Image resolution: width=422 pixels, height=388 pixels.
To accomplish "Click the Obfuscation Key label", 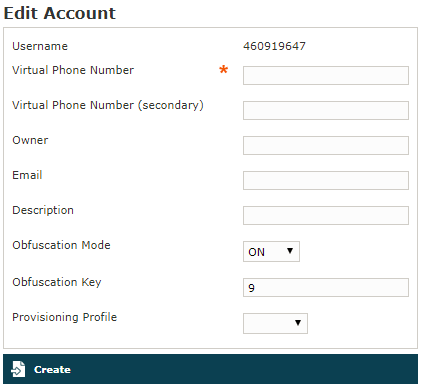I will (x=57, y=282).
